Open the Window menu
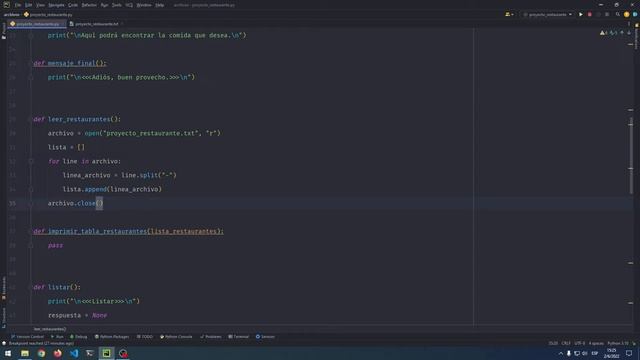This screenshot has height=360, width=640. [144, 5]
